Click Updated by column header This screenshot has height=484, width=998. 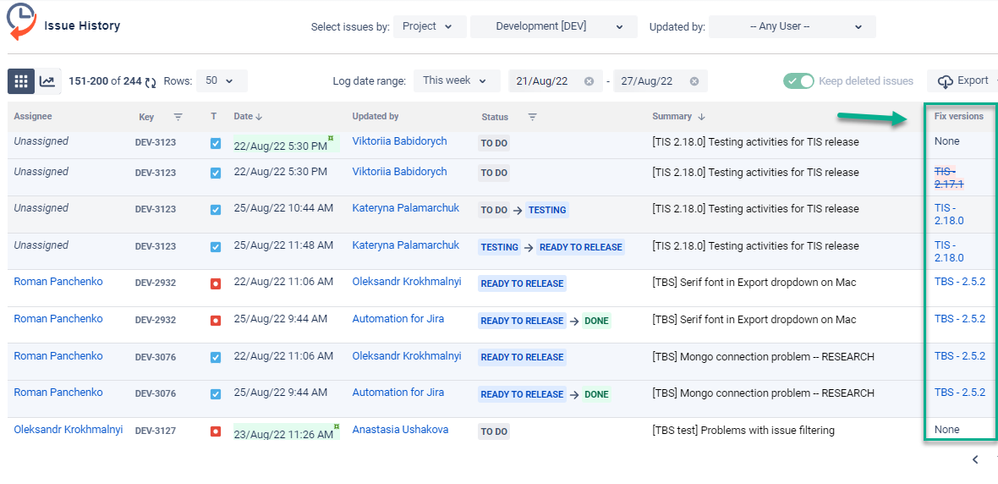tap(376, 117)
